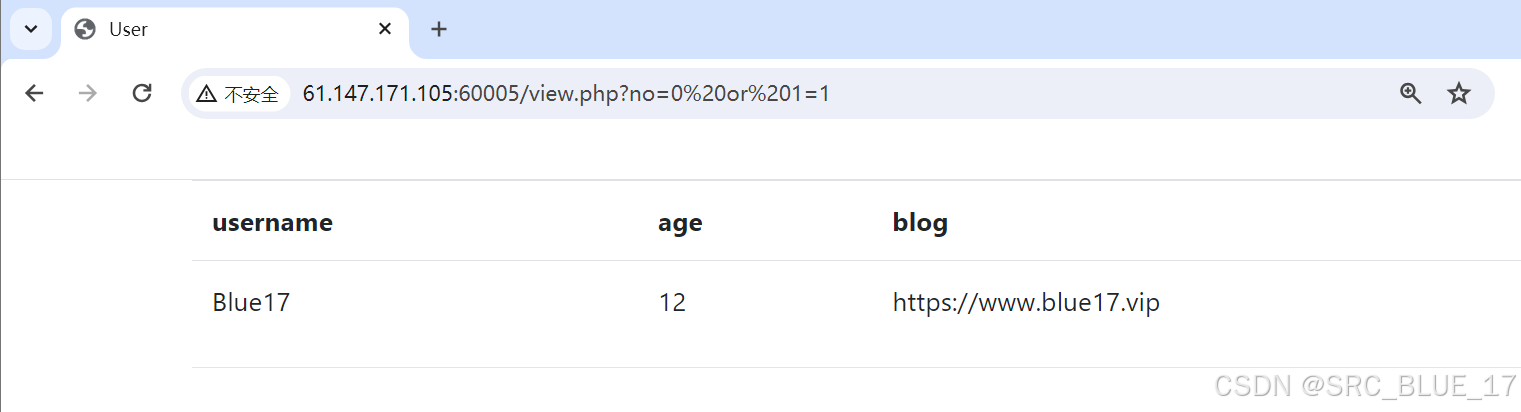
Task: Click the not-secure warning triangle icon
Action: point(206,94)
